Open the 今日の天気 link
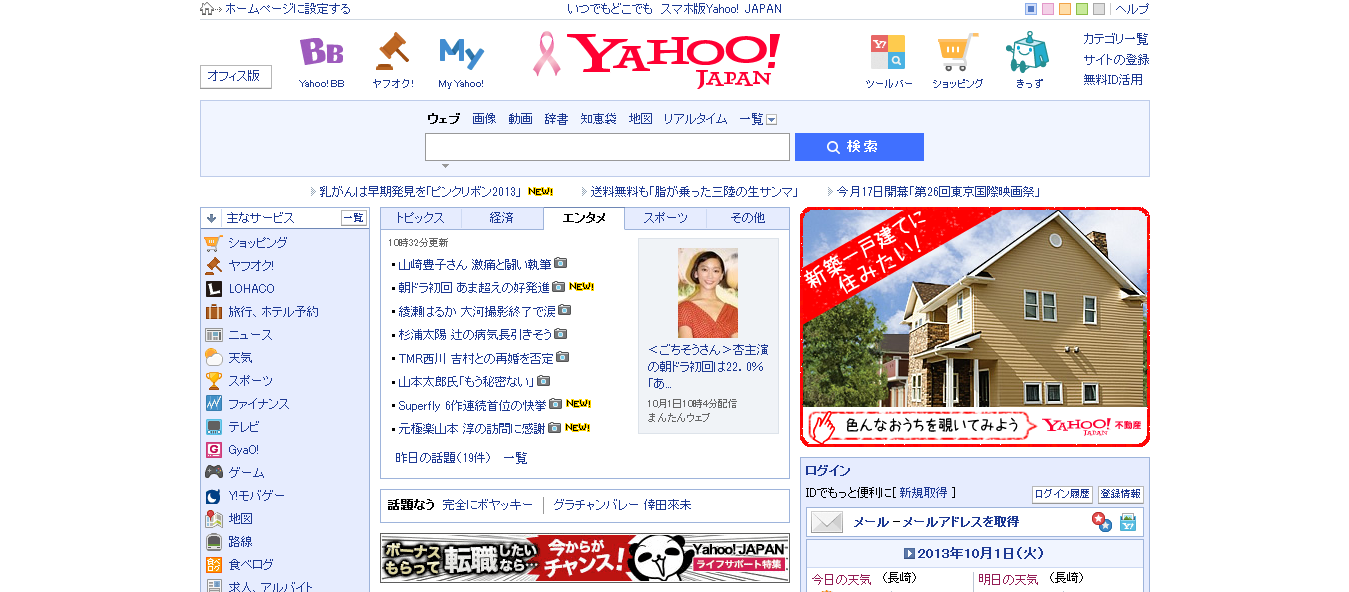Image resolution: width=1349 pixels, height=592 pixels. point(841,579)
